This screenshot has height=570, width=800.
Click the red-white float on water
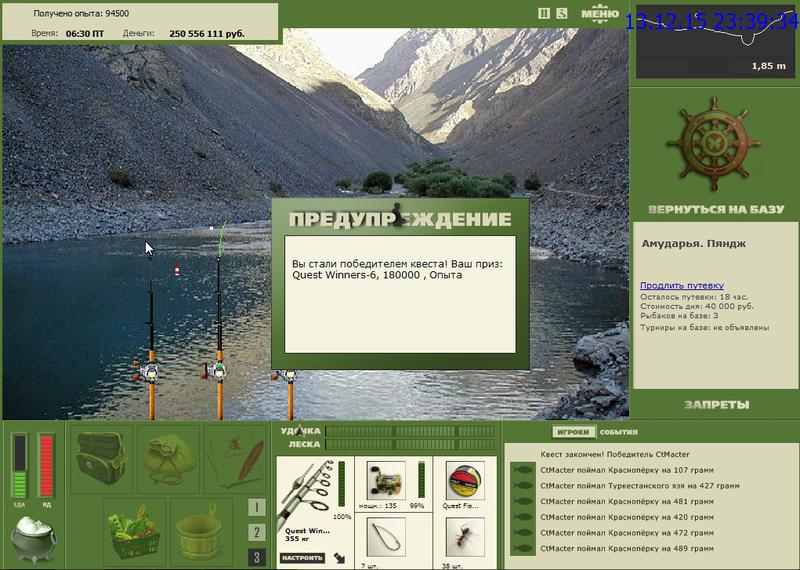click(177, 270)
